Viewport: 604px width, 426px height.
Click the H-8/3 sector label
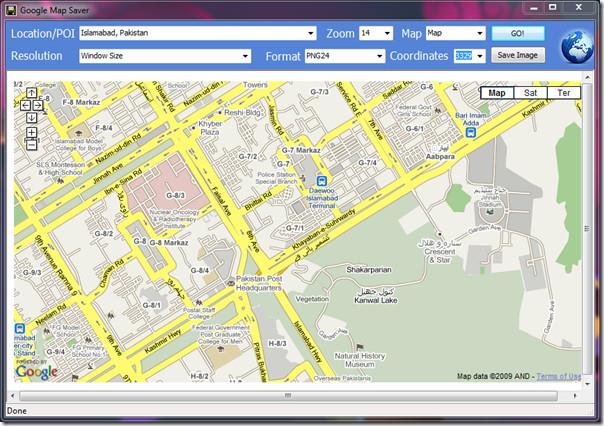click(x=277, y=343)
